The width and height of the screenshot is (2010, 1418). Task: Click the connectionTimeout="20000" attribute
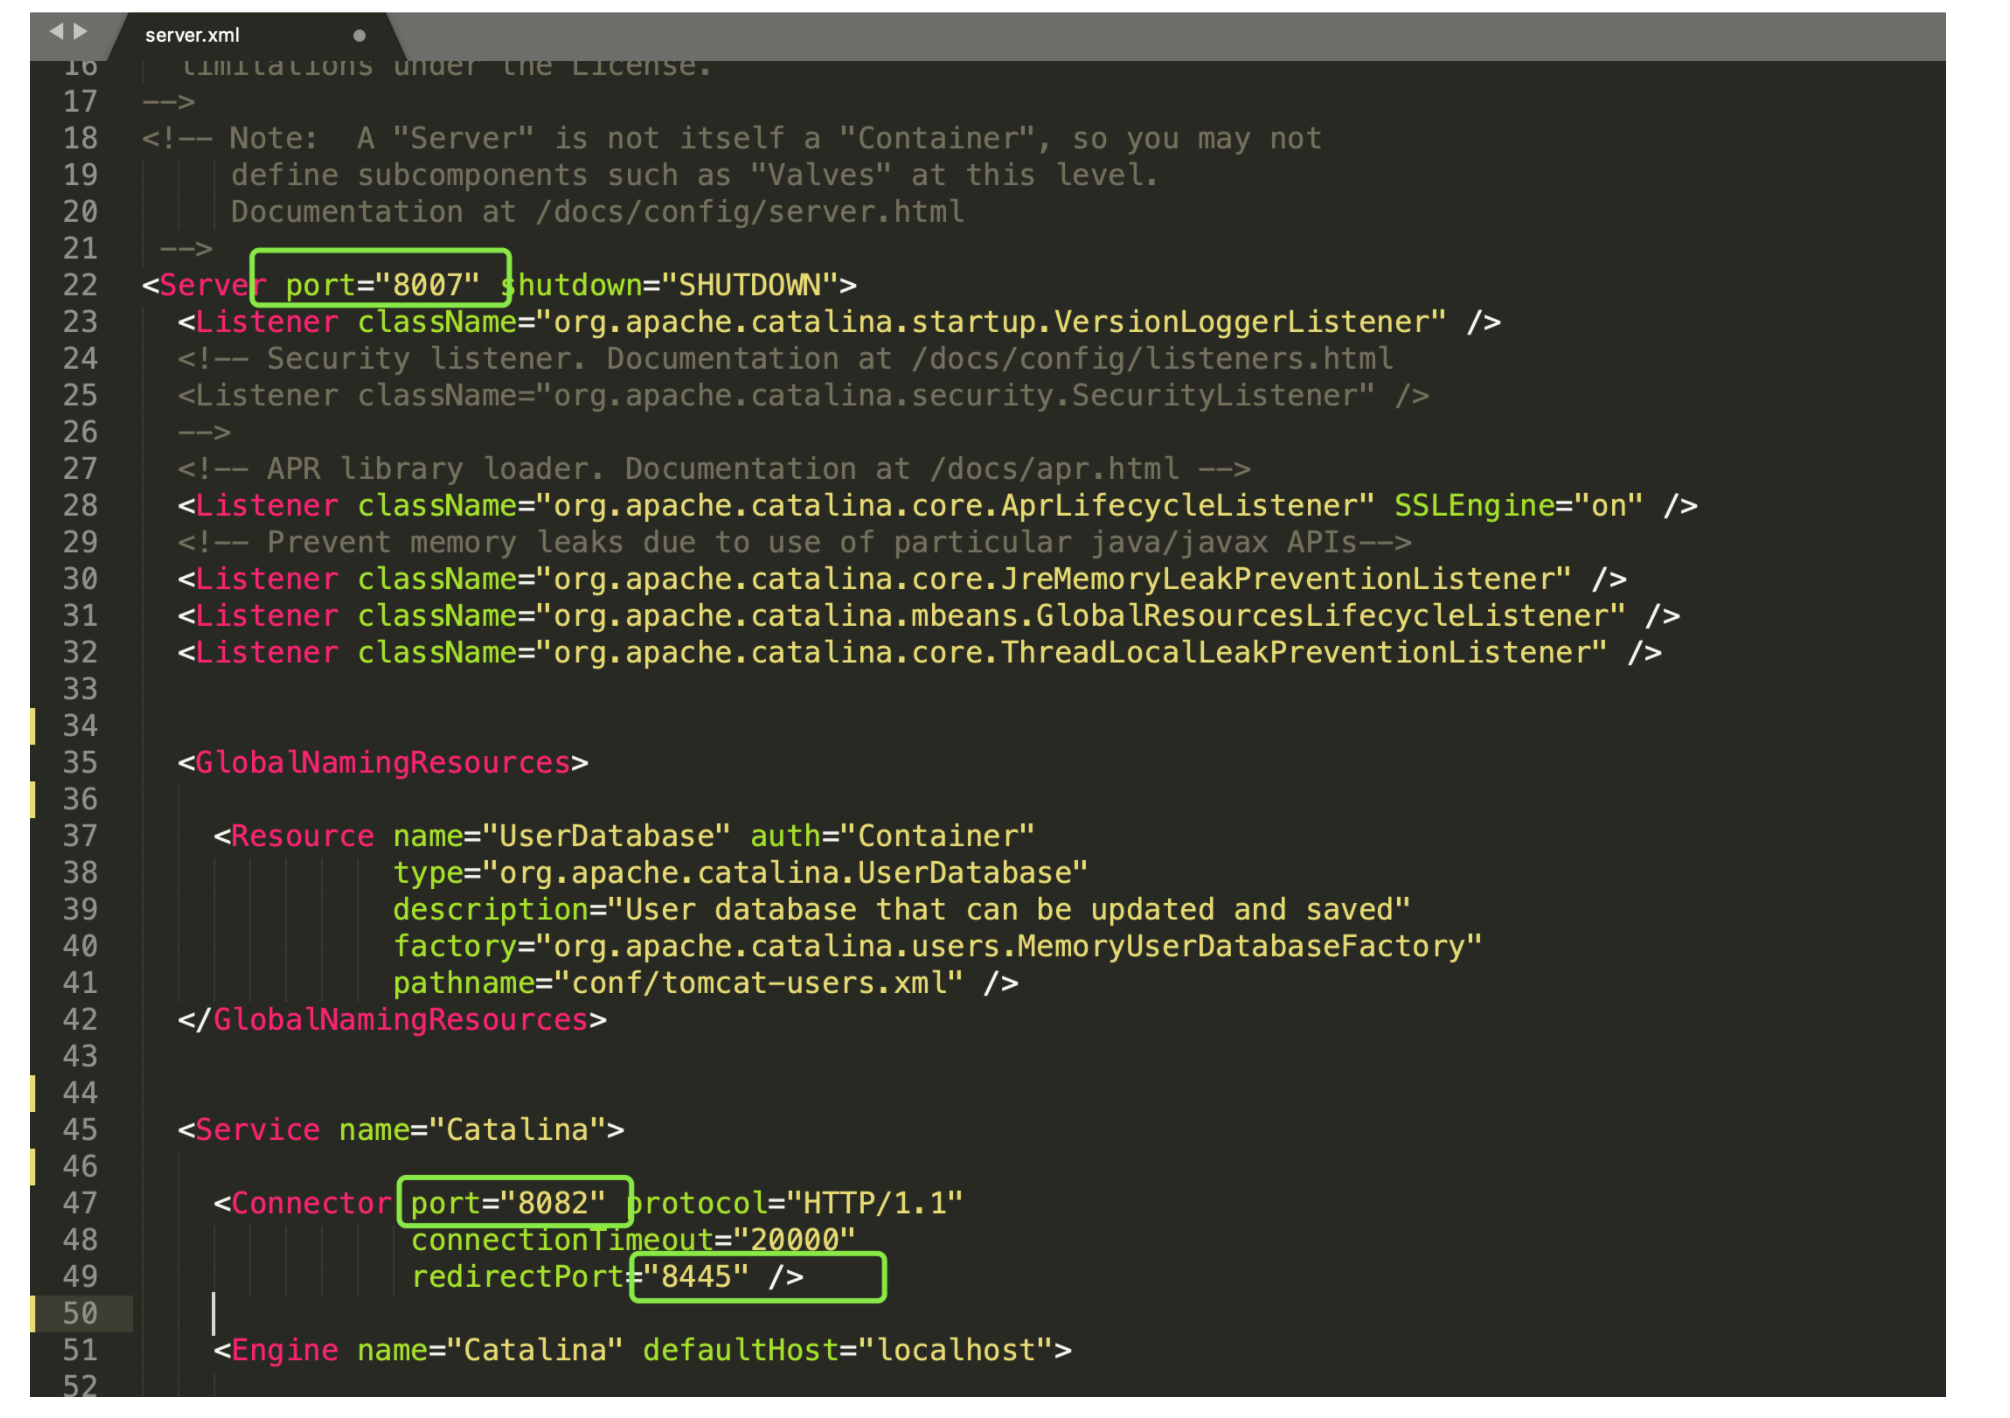point(632,1240)
